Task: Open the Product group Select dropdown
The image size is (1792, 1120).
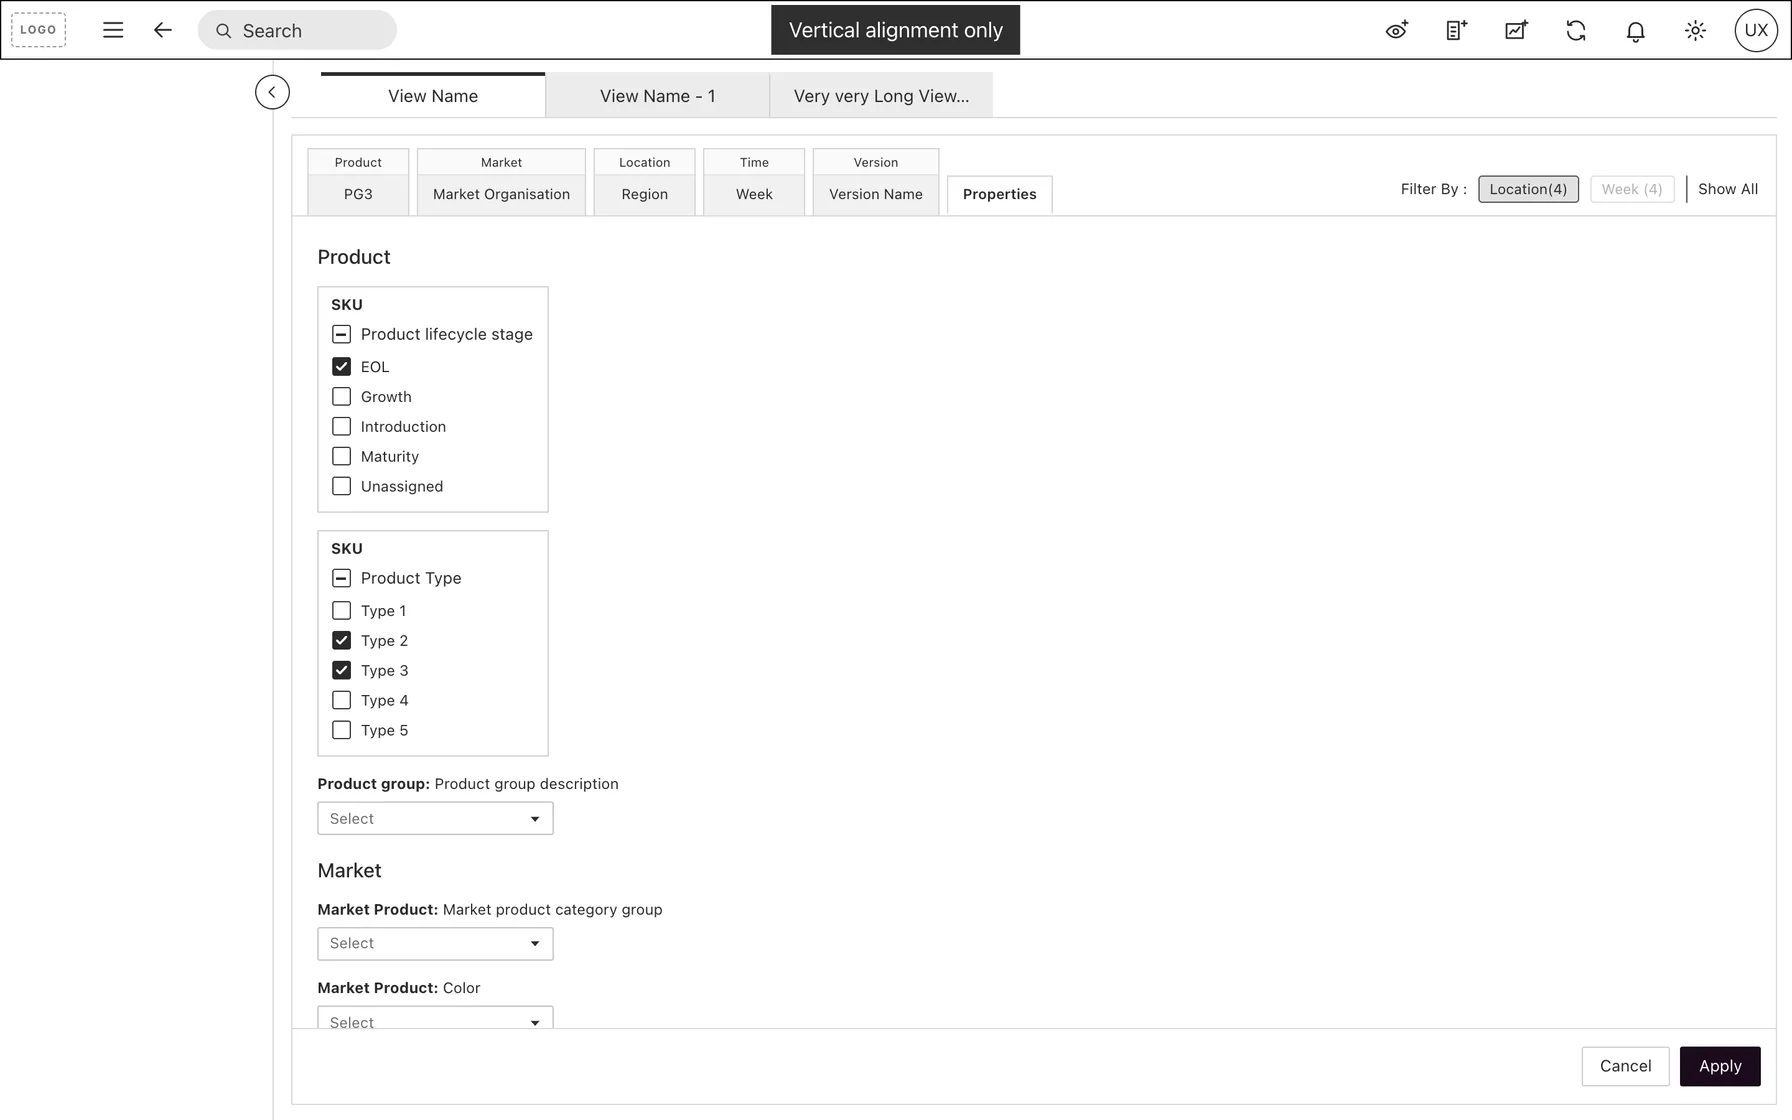Action: coord(435,818)
